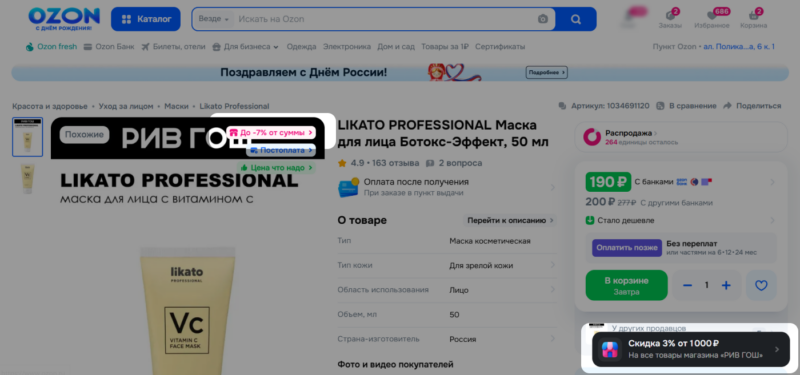This screenshot has width=800, height=375.
Task: Open Заказы orders icon
Action: point(670,19)
